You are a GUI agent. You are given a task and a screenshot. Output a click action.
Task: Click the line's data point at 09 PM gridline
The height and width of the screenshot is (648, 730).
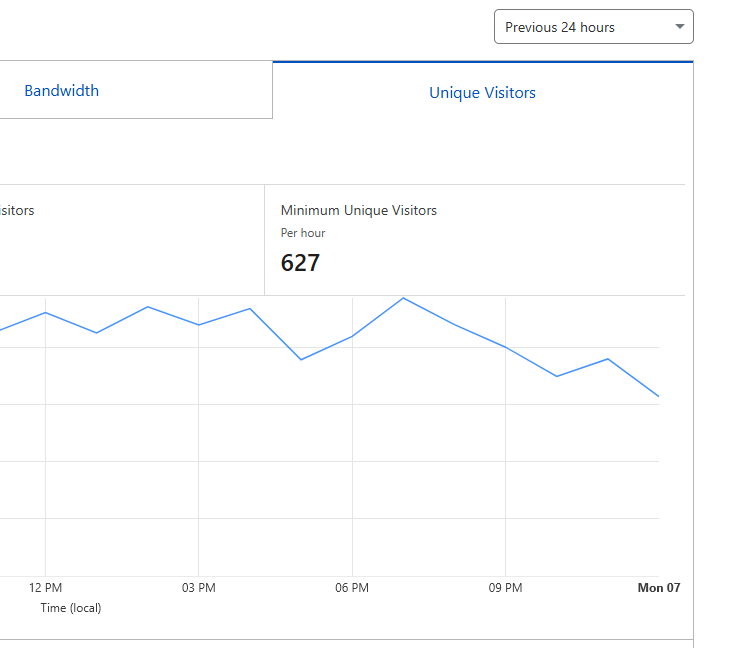[x=505, y=347]
